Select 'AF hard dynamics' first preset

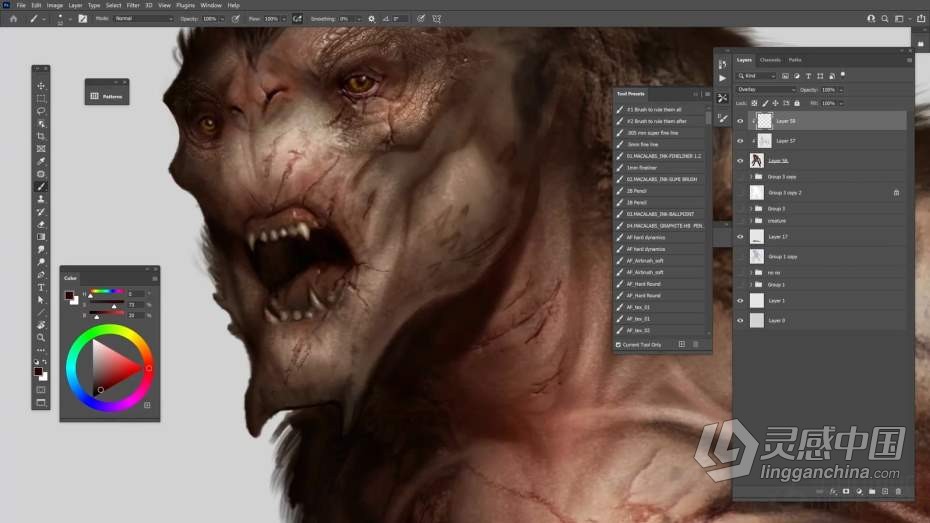click(660, 237)
